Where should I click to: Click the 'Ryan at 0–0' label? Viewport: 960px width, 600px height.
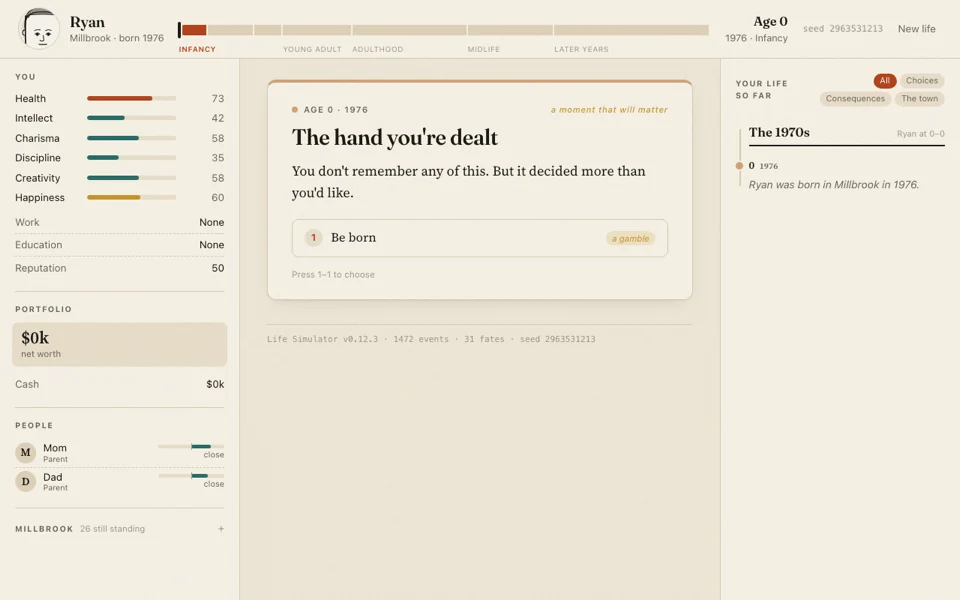click(920, 133)
